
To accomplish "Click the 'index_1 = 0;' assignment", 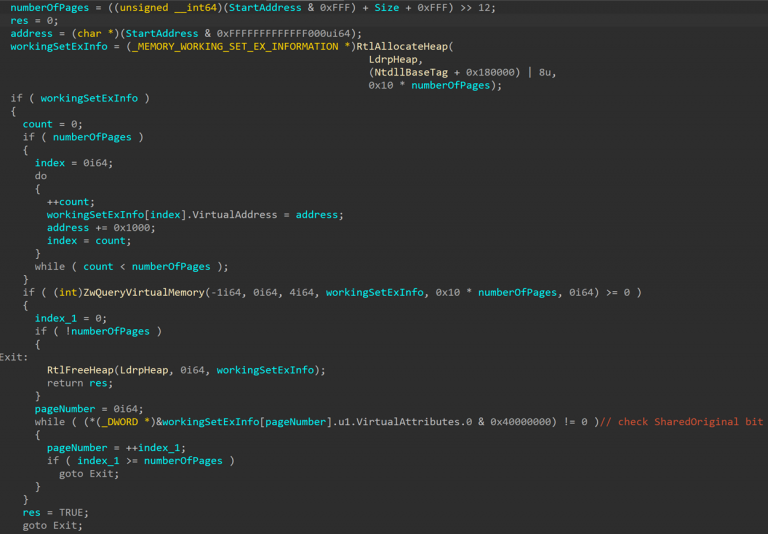I will 72,318.
